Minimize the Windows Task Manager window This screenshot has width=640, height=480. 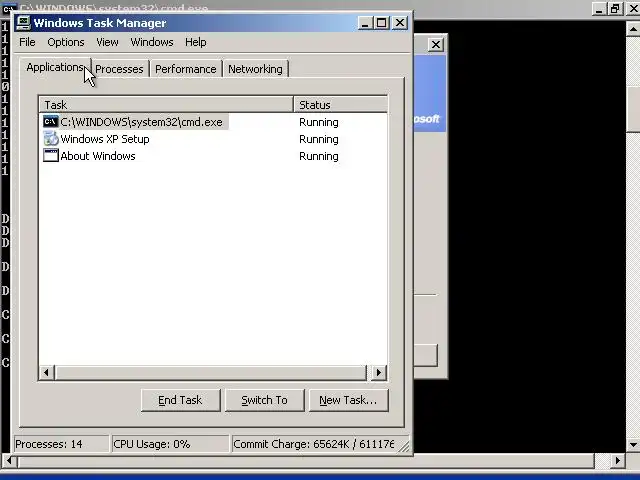click(365, 23)
